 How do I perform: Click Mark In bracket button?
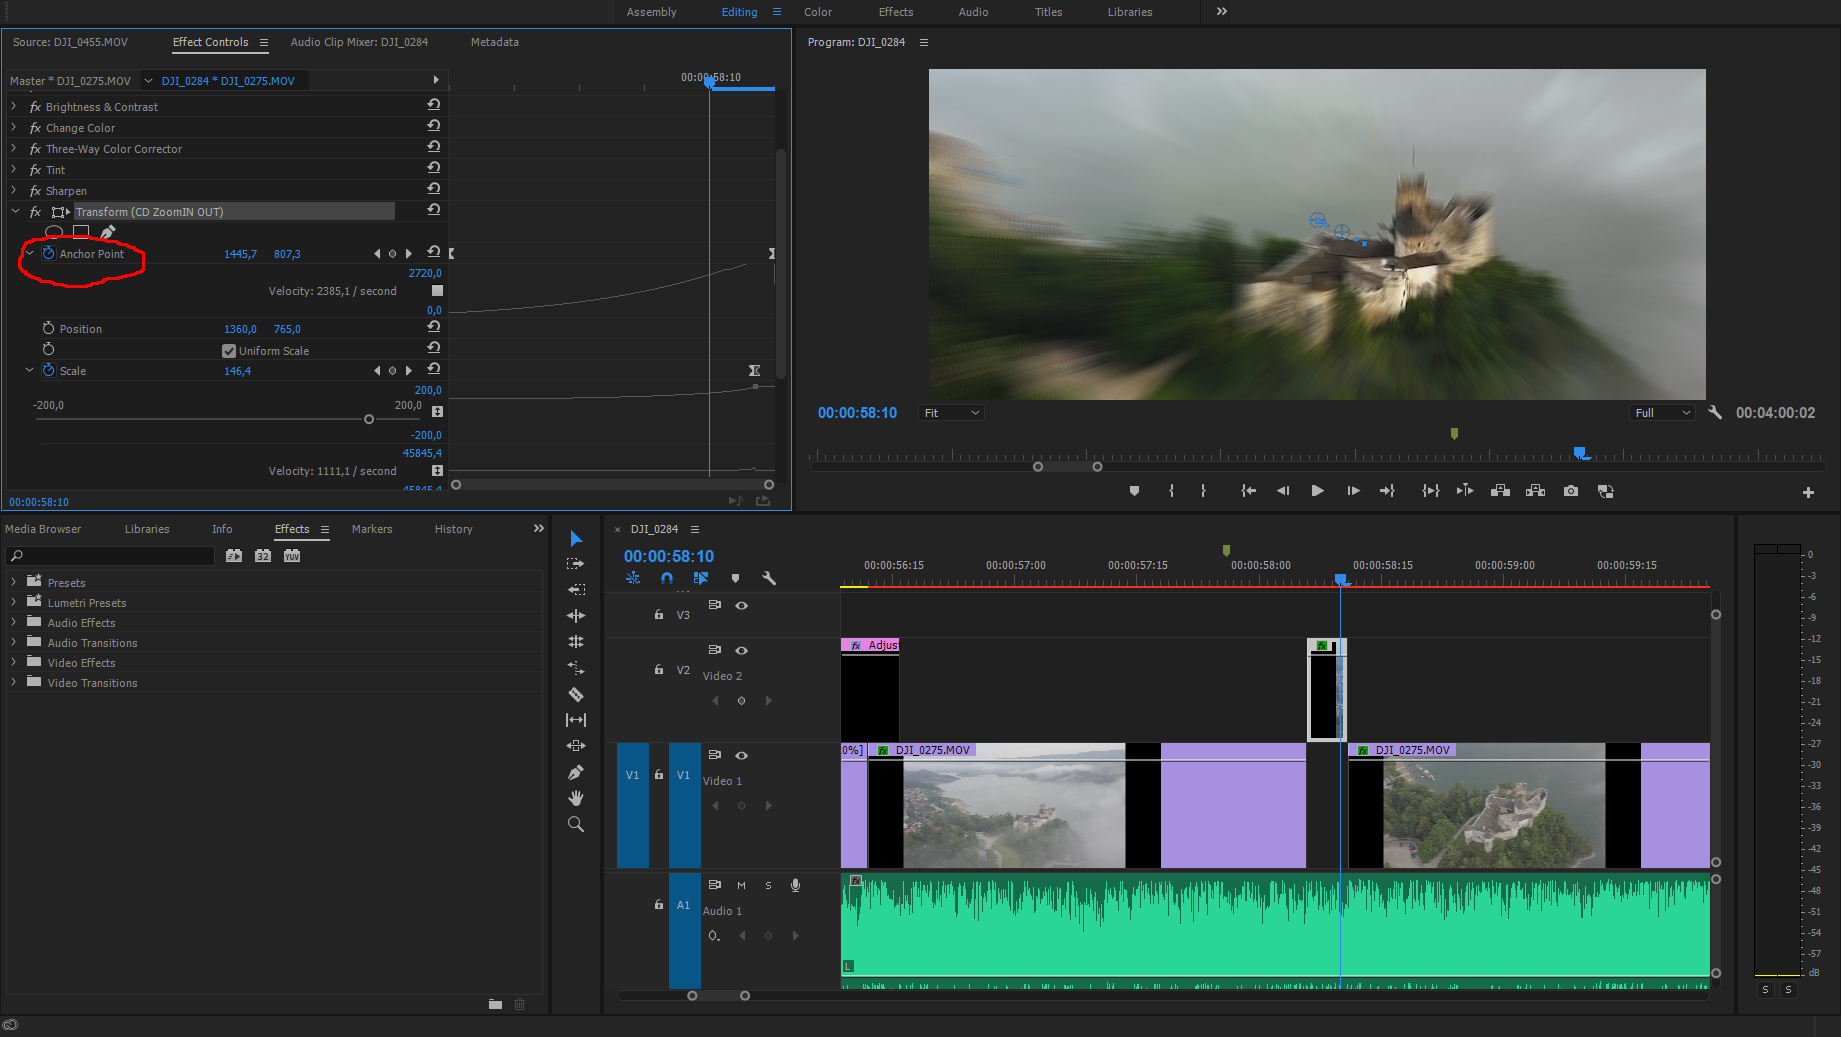1171,491
